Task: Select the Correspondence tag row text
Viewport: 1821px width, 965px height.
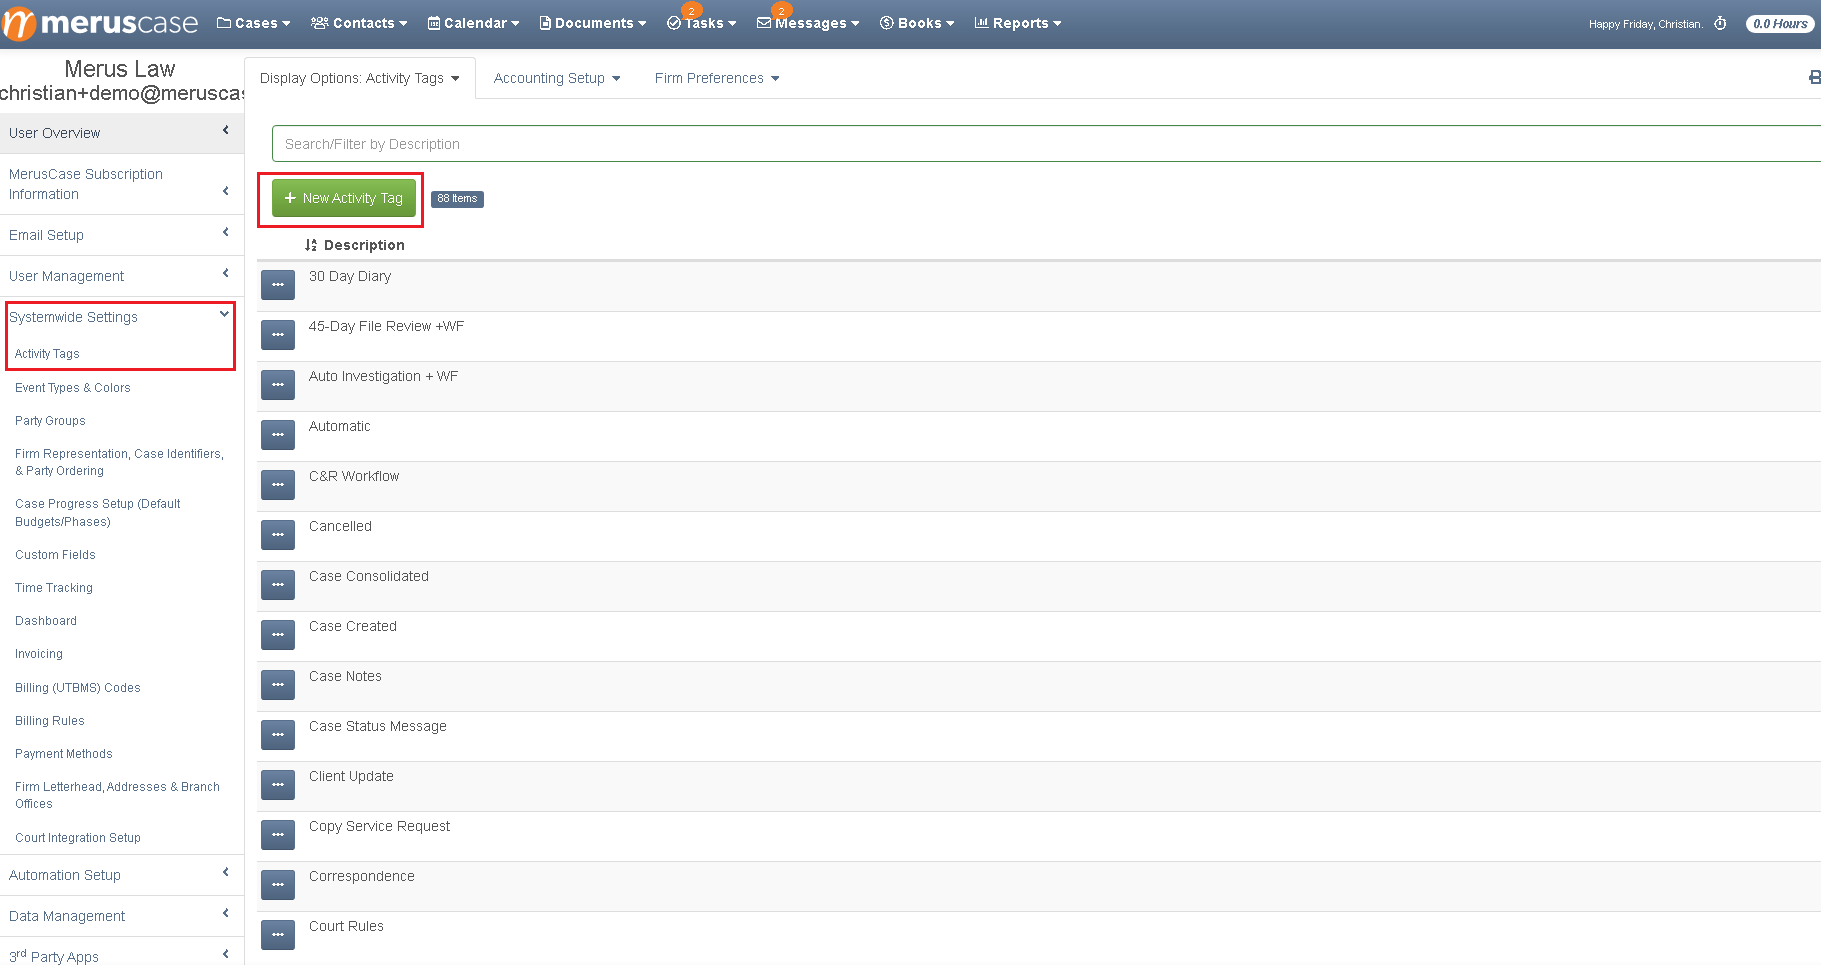Action: [x=361, y=876]
